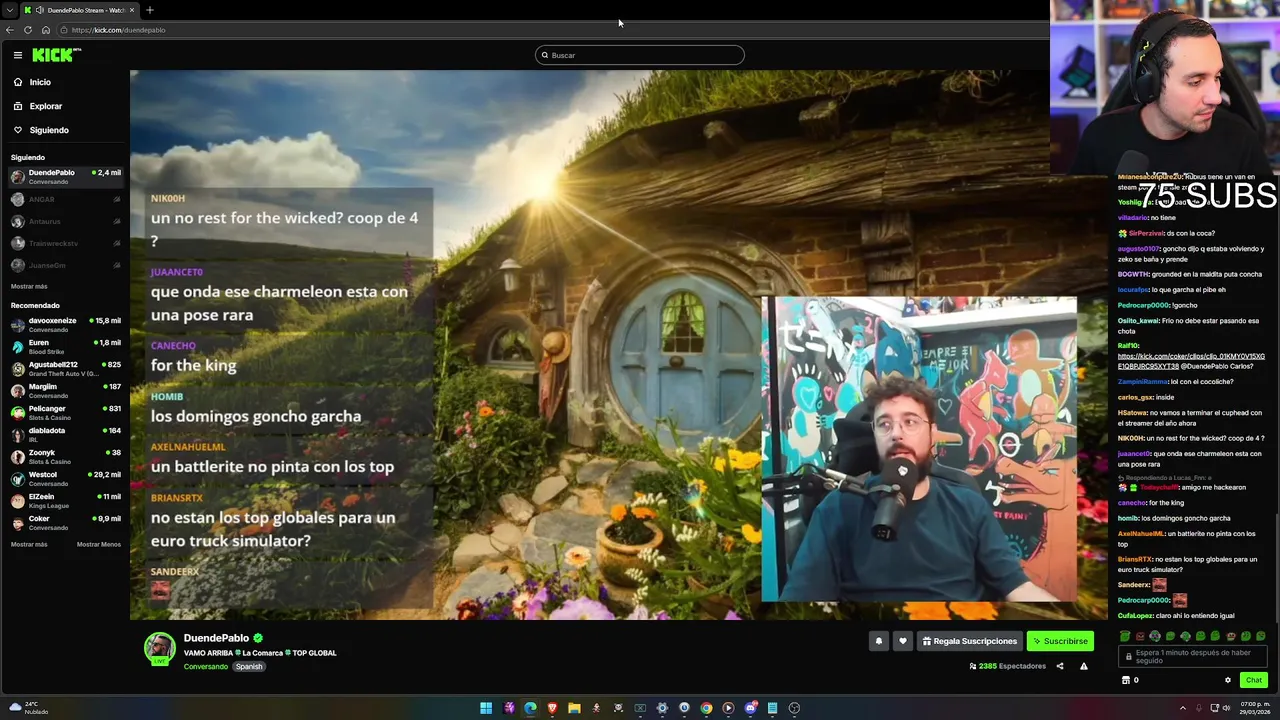Open Microsoft Edge from the taskbar
1280x720 pixels.
[530, 708]
